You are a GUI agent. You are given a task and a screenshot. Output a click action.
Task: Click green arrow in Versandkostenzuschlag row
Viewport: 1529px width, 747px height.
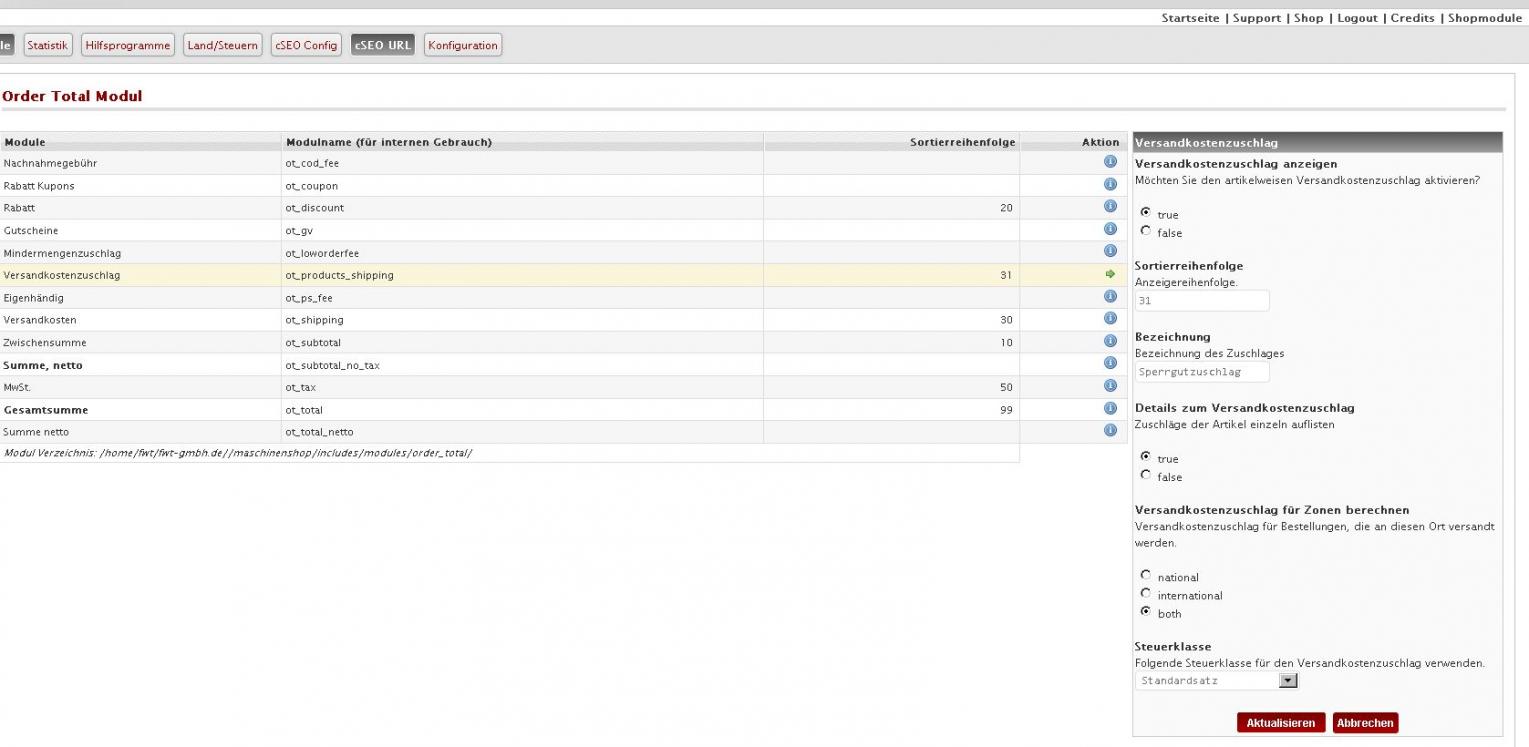tap(1109, 274)
